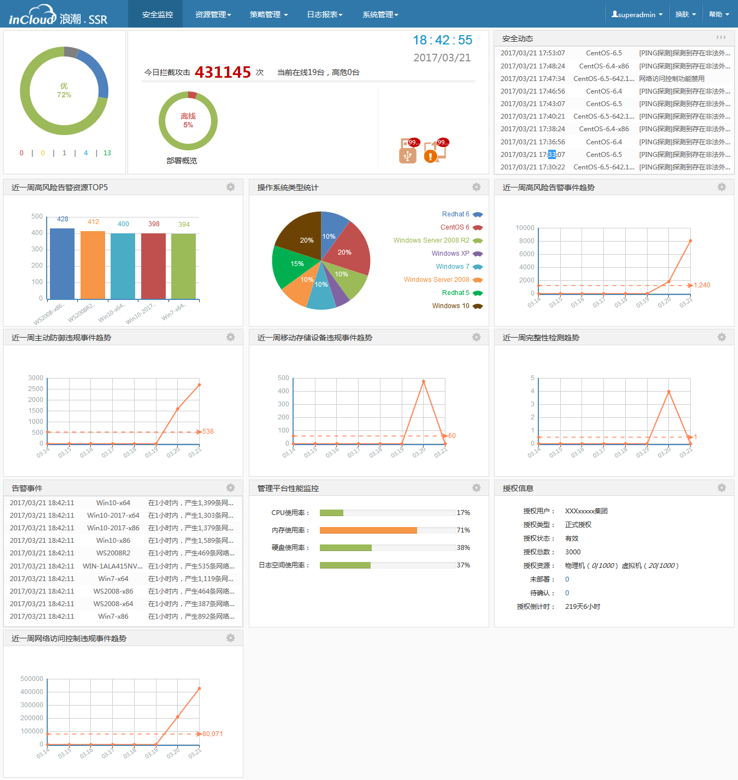Expand the superadmin user dropdown

point(637,15)
